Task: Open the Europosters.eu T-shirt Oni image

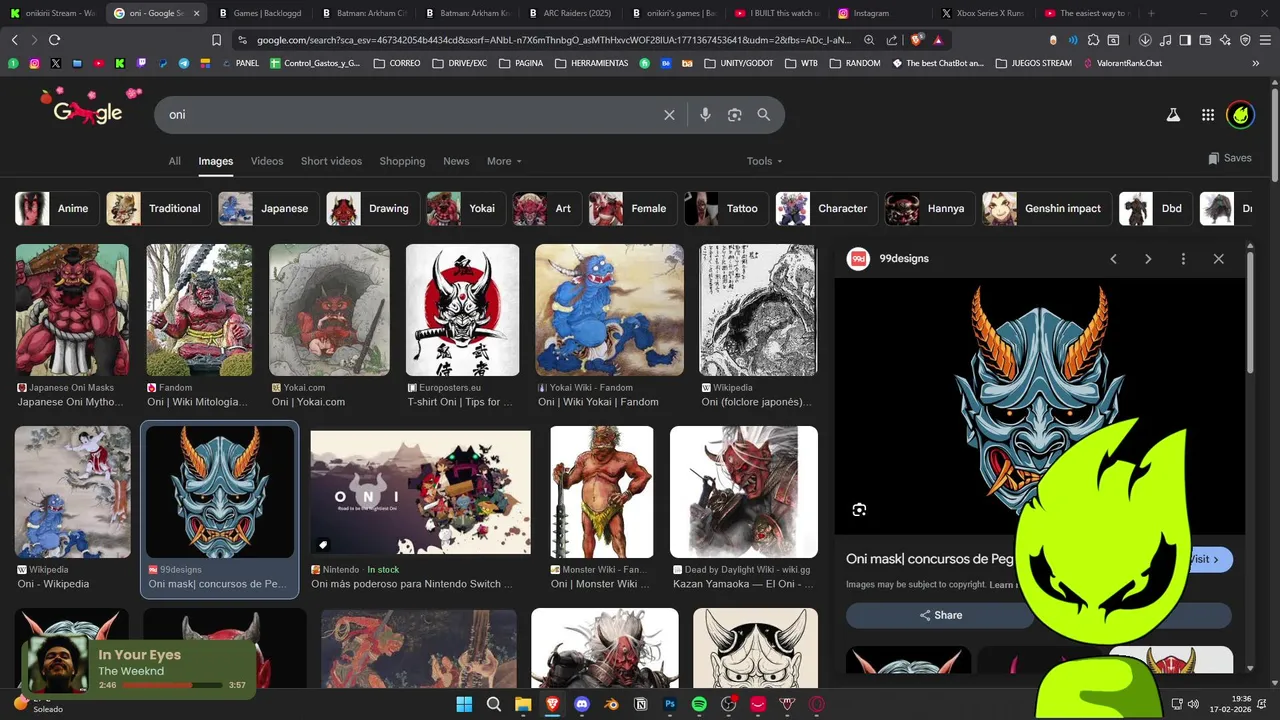Action: click(462, 310)
